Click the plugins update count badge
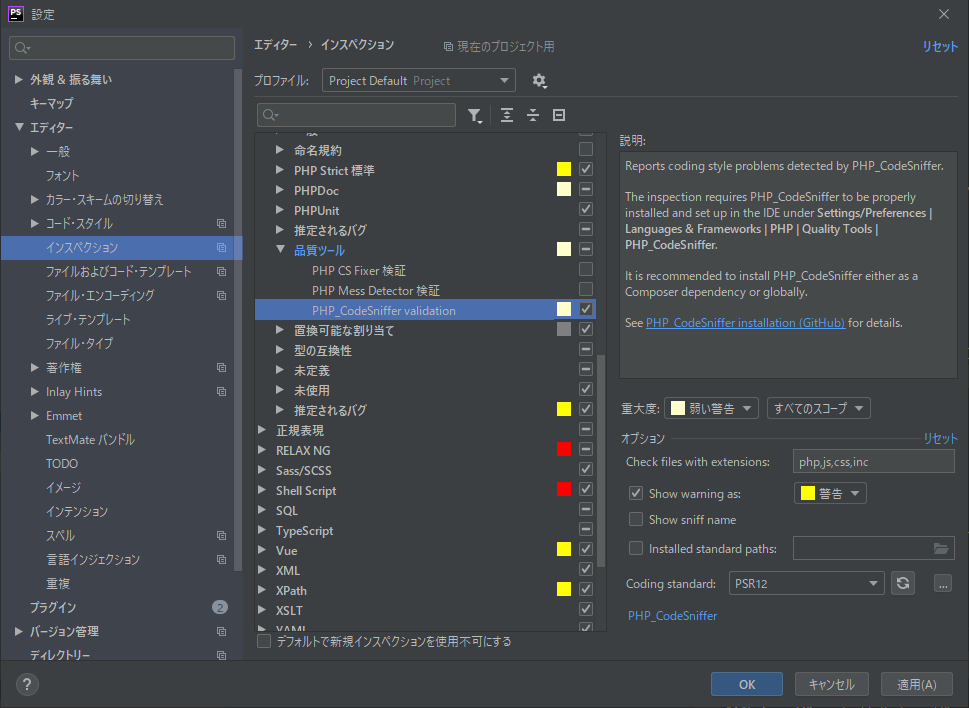Image resolution: width=969 pixels, height=708 pixels. point(219,607)
